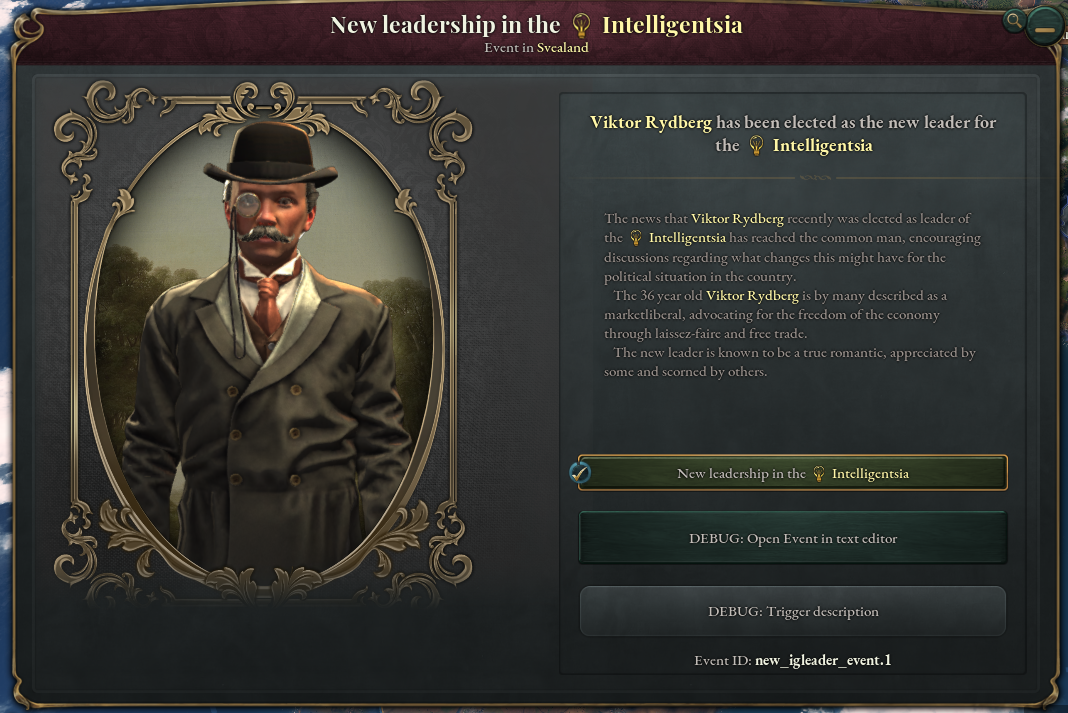Click Viktor Rydberg's name in the headline
Screen dimensions: 1068x713
click(650, 123)
